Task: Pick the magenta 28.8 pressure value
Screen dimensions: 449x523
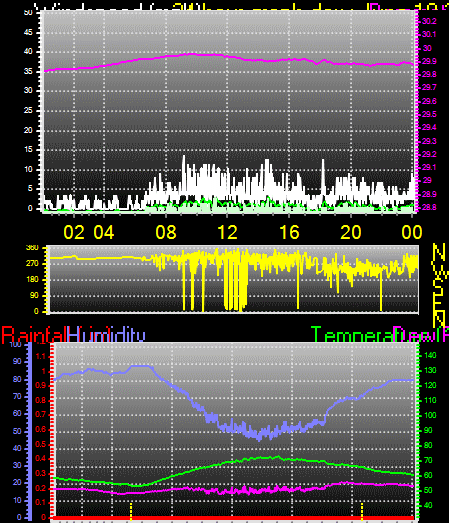Action: tap(429, 207)
